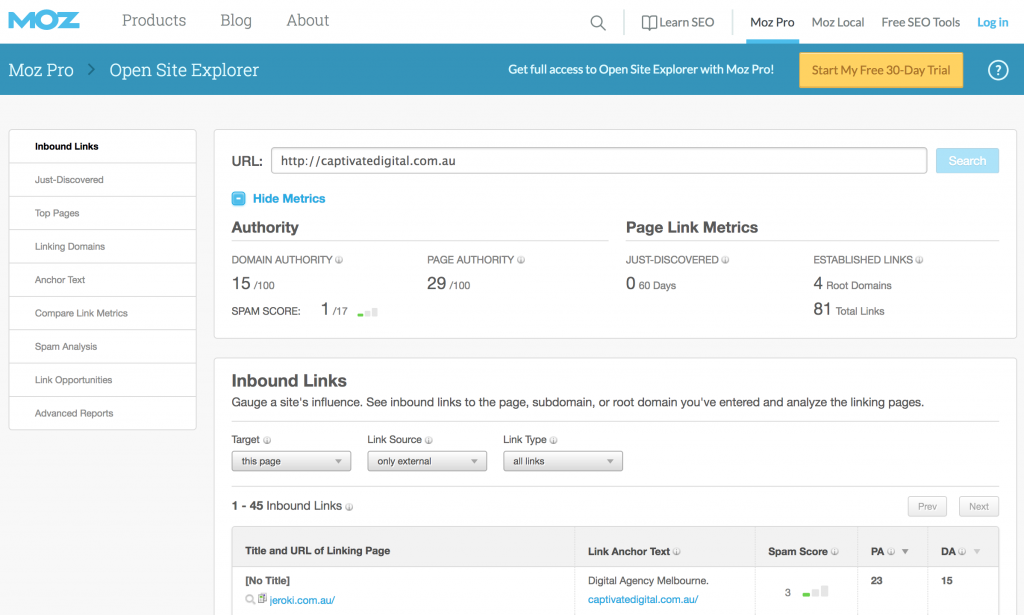The image size is (1024, 615).
Task: Click info icon next to DA column
Action: click(x=962, y=552)
